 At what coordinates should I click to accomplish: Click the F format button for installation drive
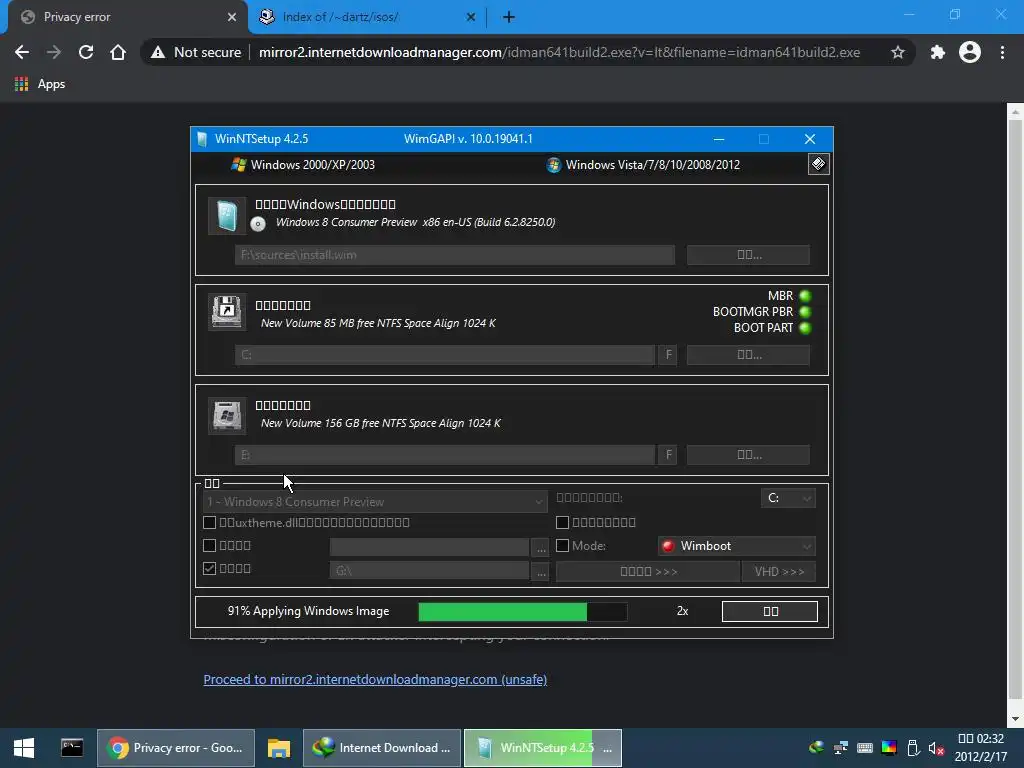tap(667, 455)
